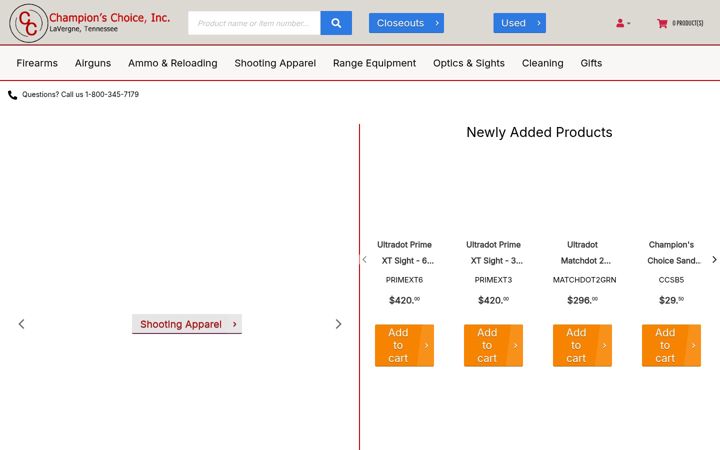
Task: Click the phone icon beside Questions
Action: coord(12,95)
